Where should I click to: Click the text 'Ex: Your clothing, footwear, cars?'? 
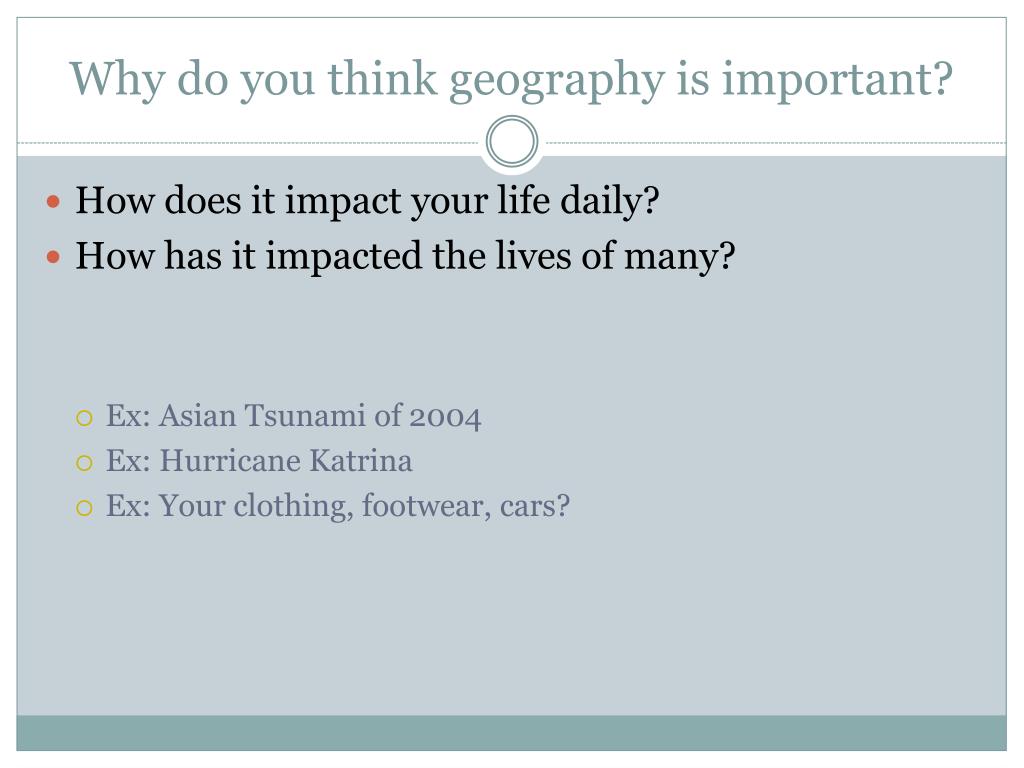[338, 507]
